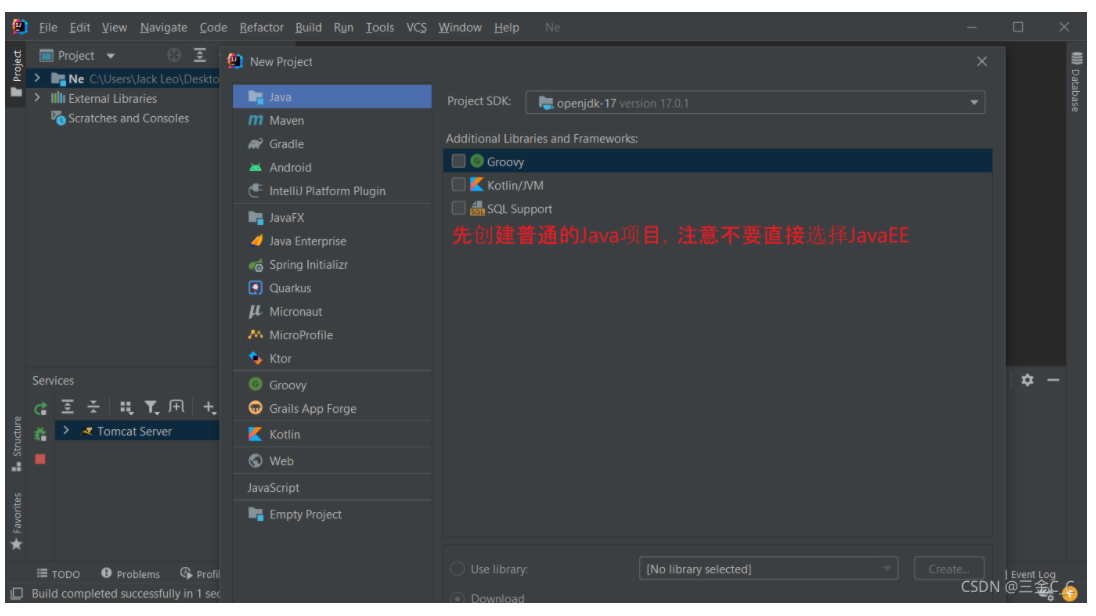Click the Create library button

click(x=949, y=568)
